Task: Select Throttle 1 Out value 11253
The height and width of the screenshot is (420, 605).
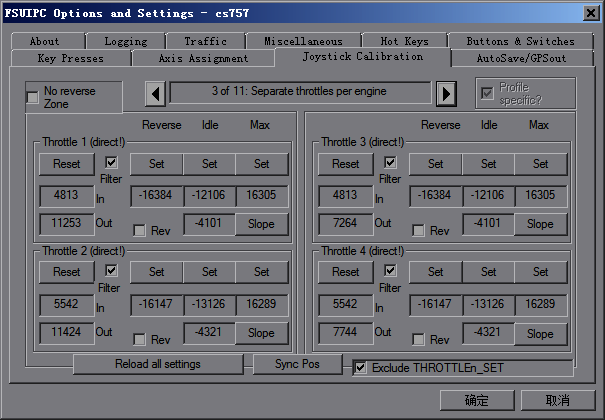Action: 66,223
